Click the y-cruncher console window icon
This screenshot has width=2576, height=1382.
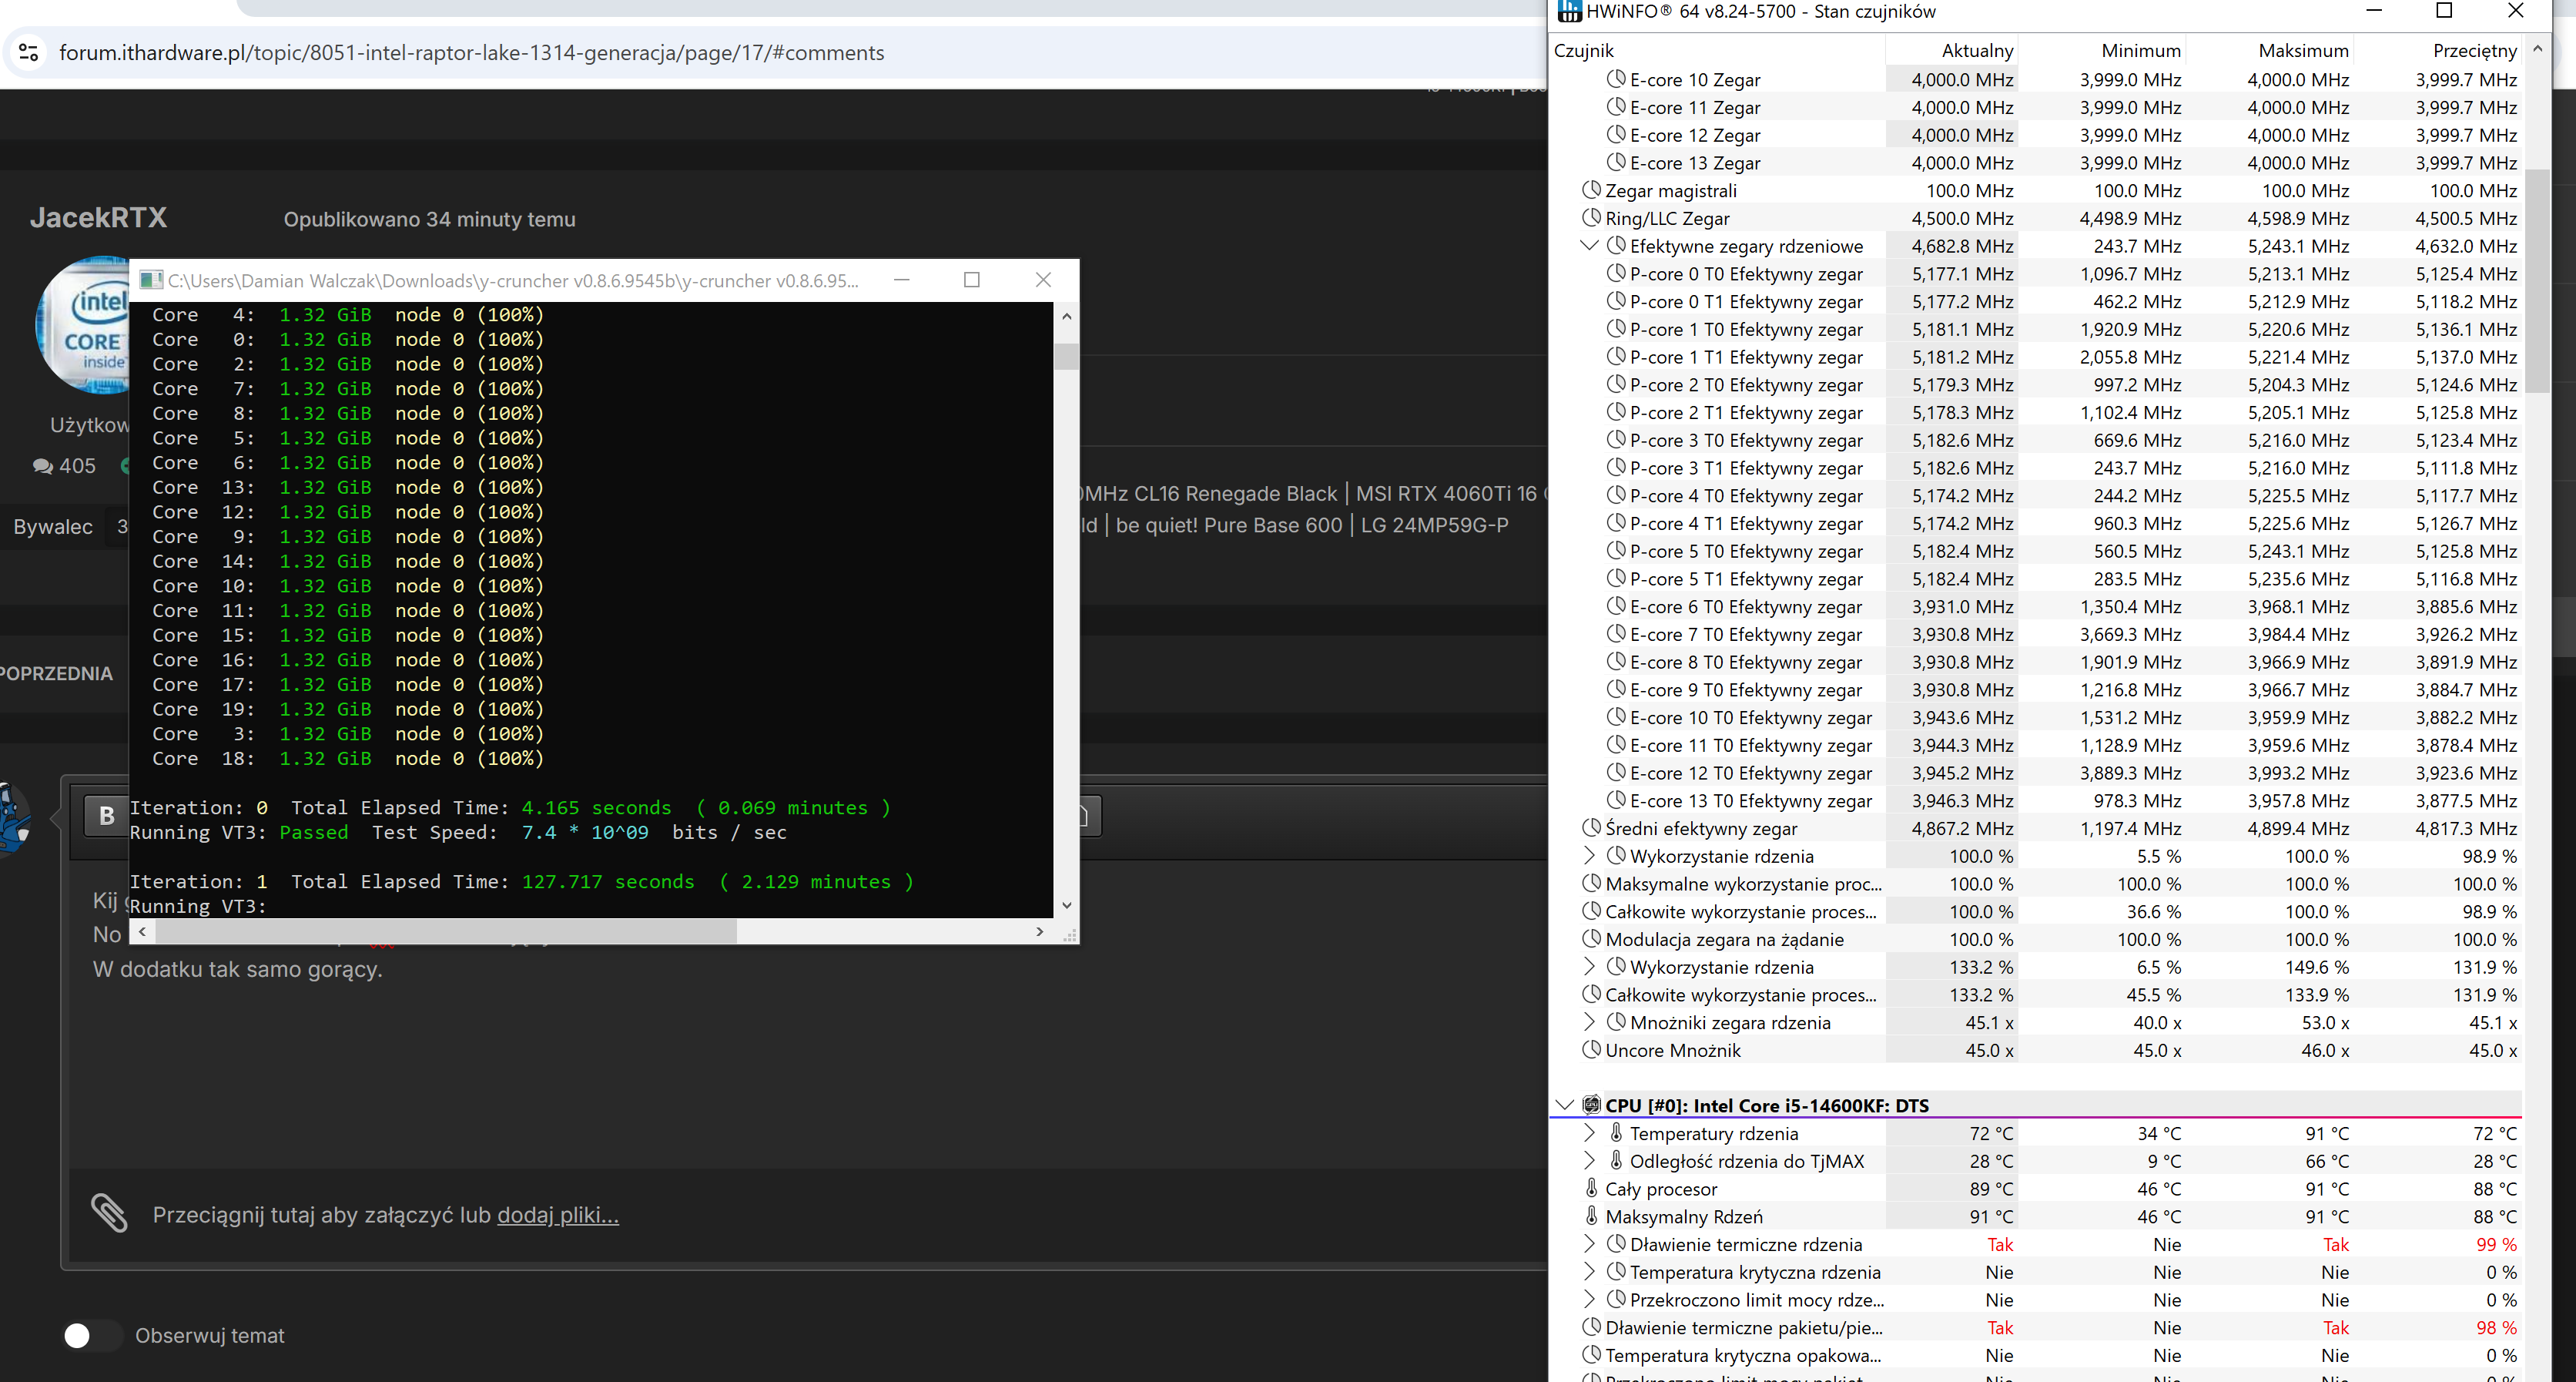pyautogui.click(x=151, y=280)
